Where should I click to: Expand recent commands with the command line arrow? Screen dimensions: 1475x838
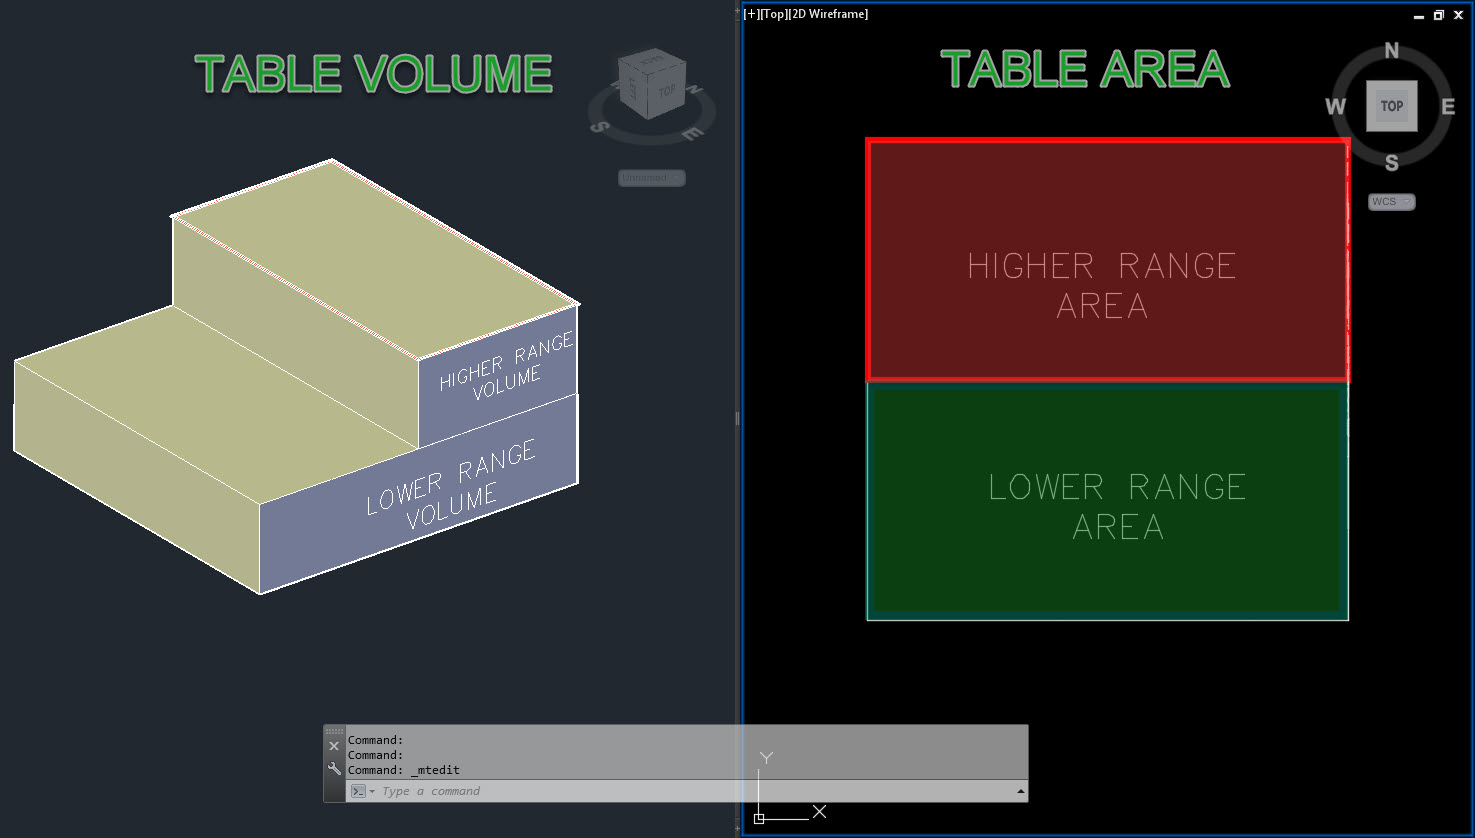click(1019, 791)
